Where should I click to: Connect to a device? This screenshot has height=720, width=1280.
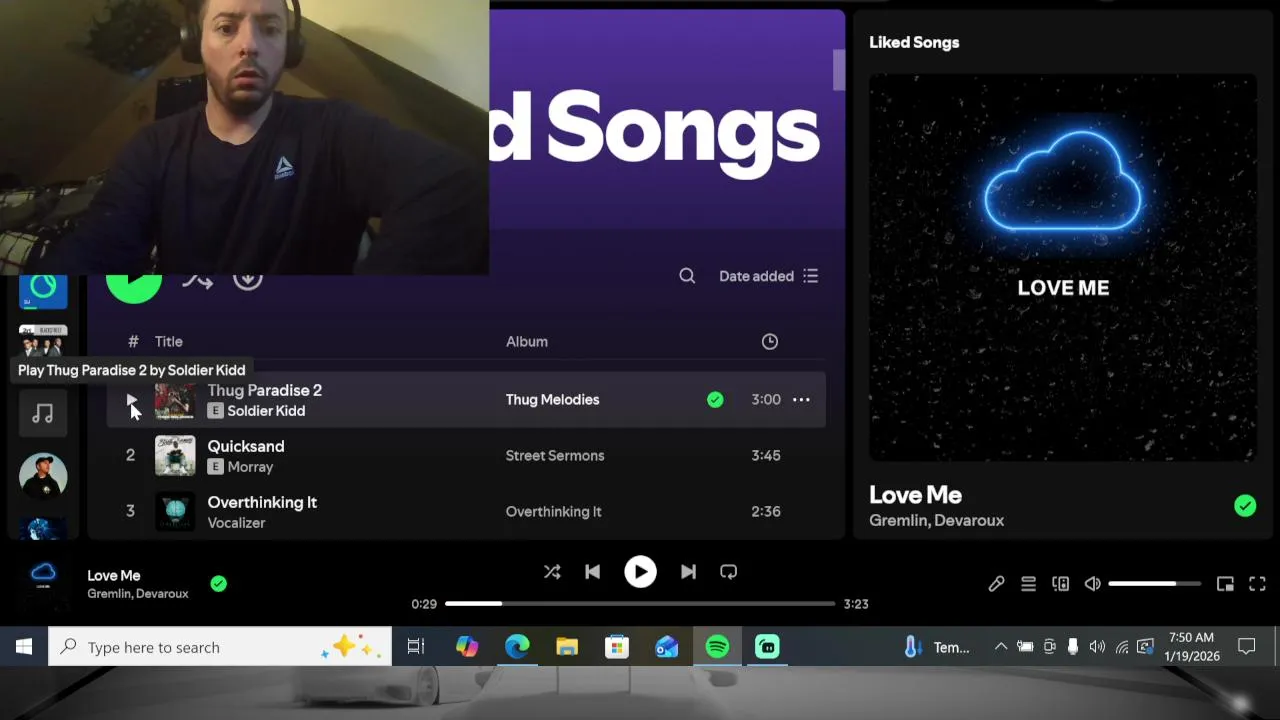click(1061, 584)
